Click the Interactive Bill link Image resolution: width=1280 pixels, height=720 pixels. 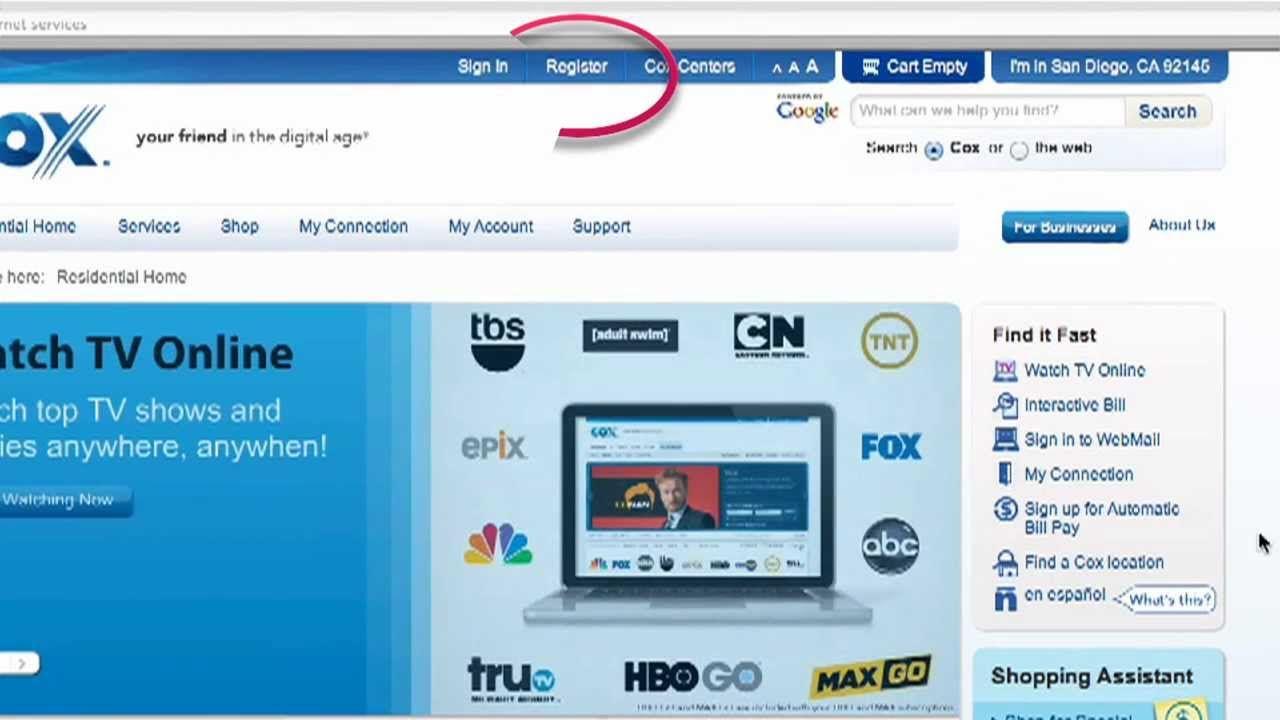[x=1075, y=405]
